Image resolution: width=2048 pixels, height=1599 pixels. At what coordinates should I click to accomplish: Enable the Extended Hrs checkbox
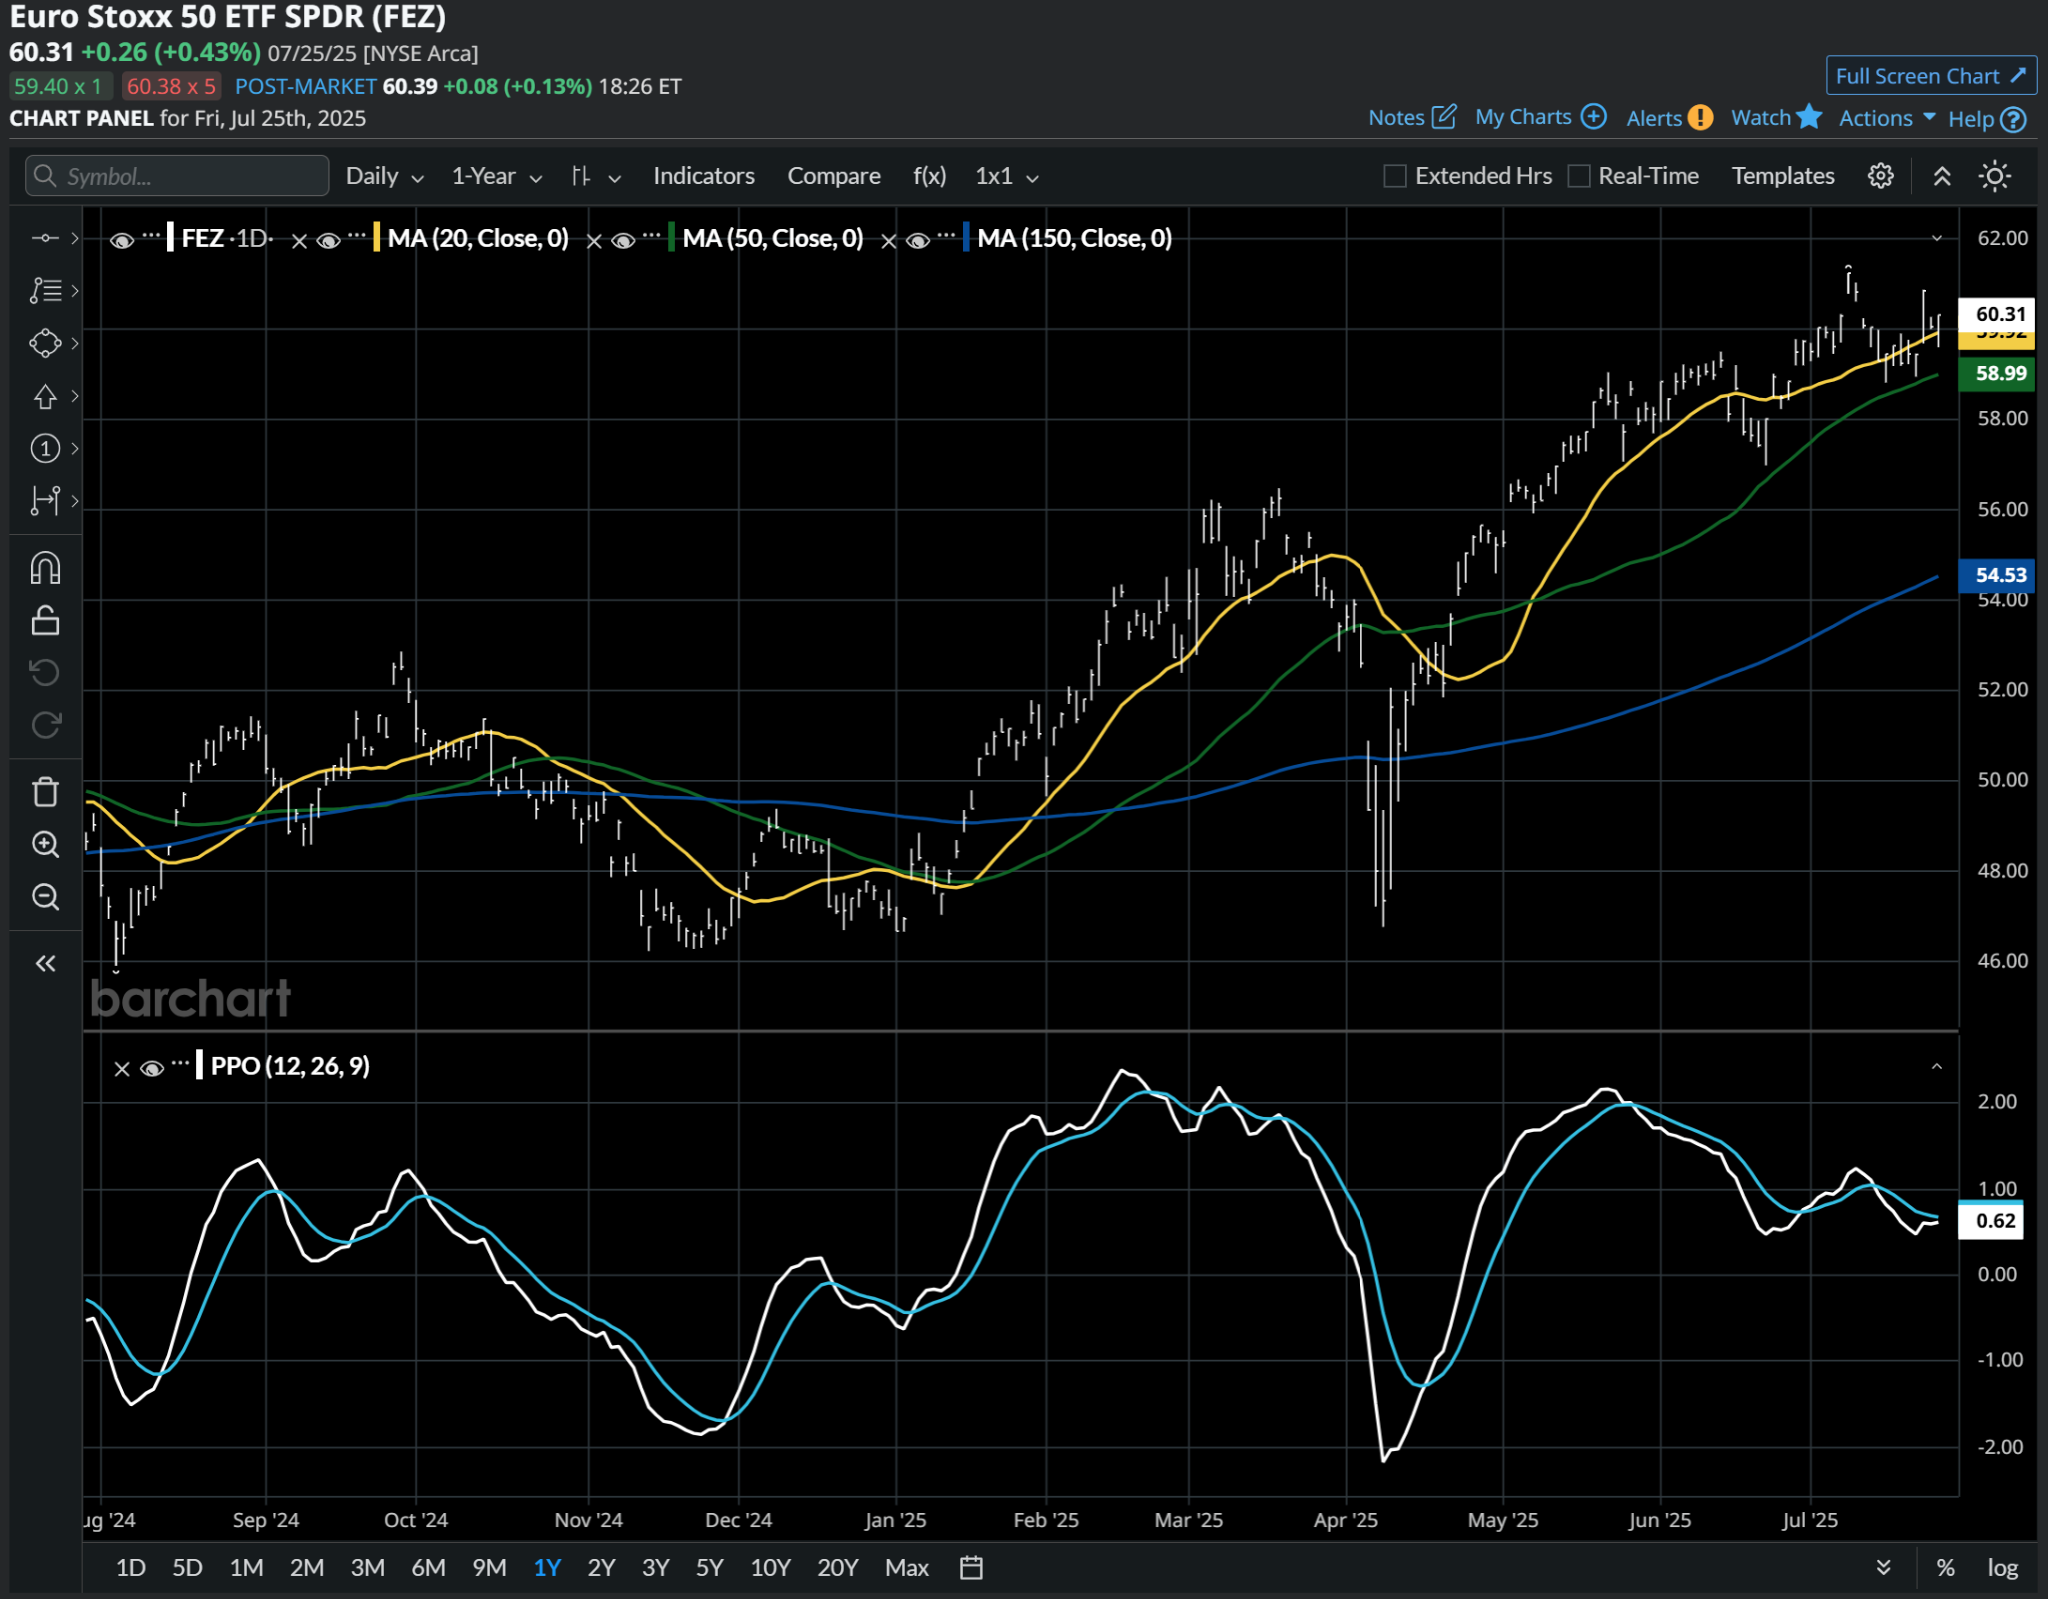coord(1394,176)
